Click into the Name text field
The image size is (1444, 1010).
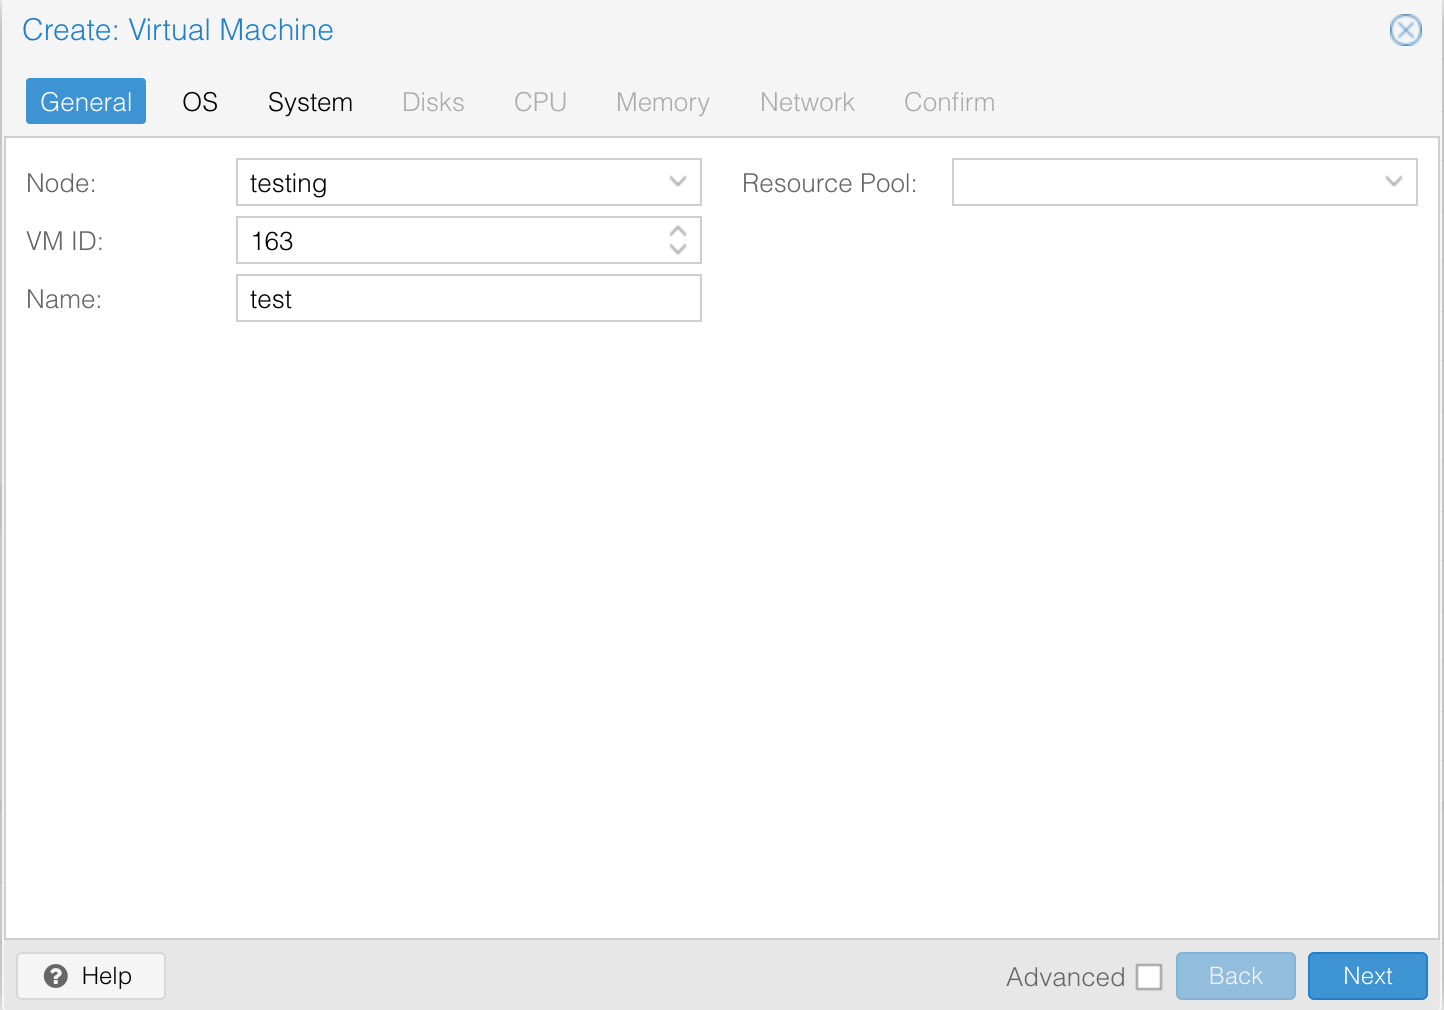point(468,299)
